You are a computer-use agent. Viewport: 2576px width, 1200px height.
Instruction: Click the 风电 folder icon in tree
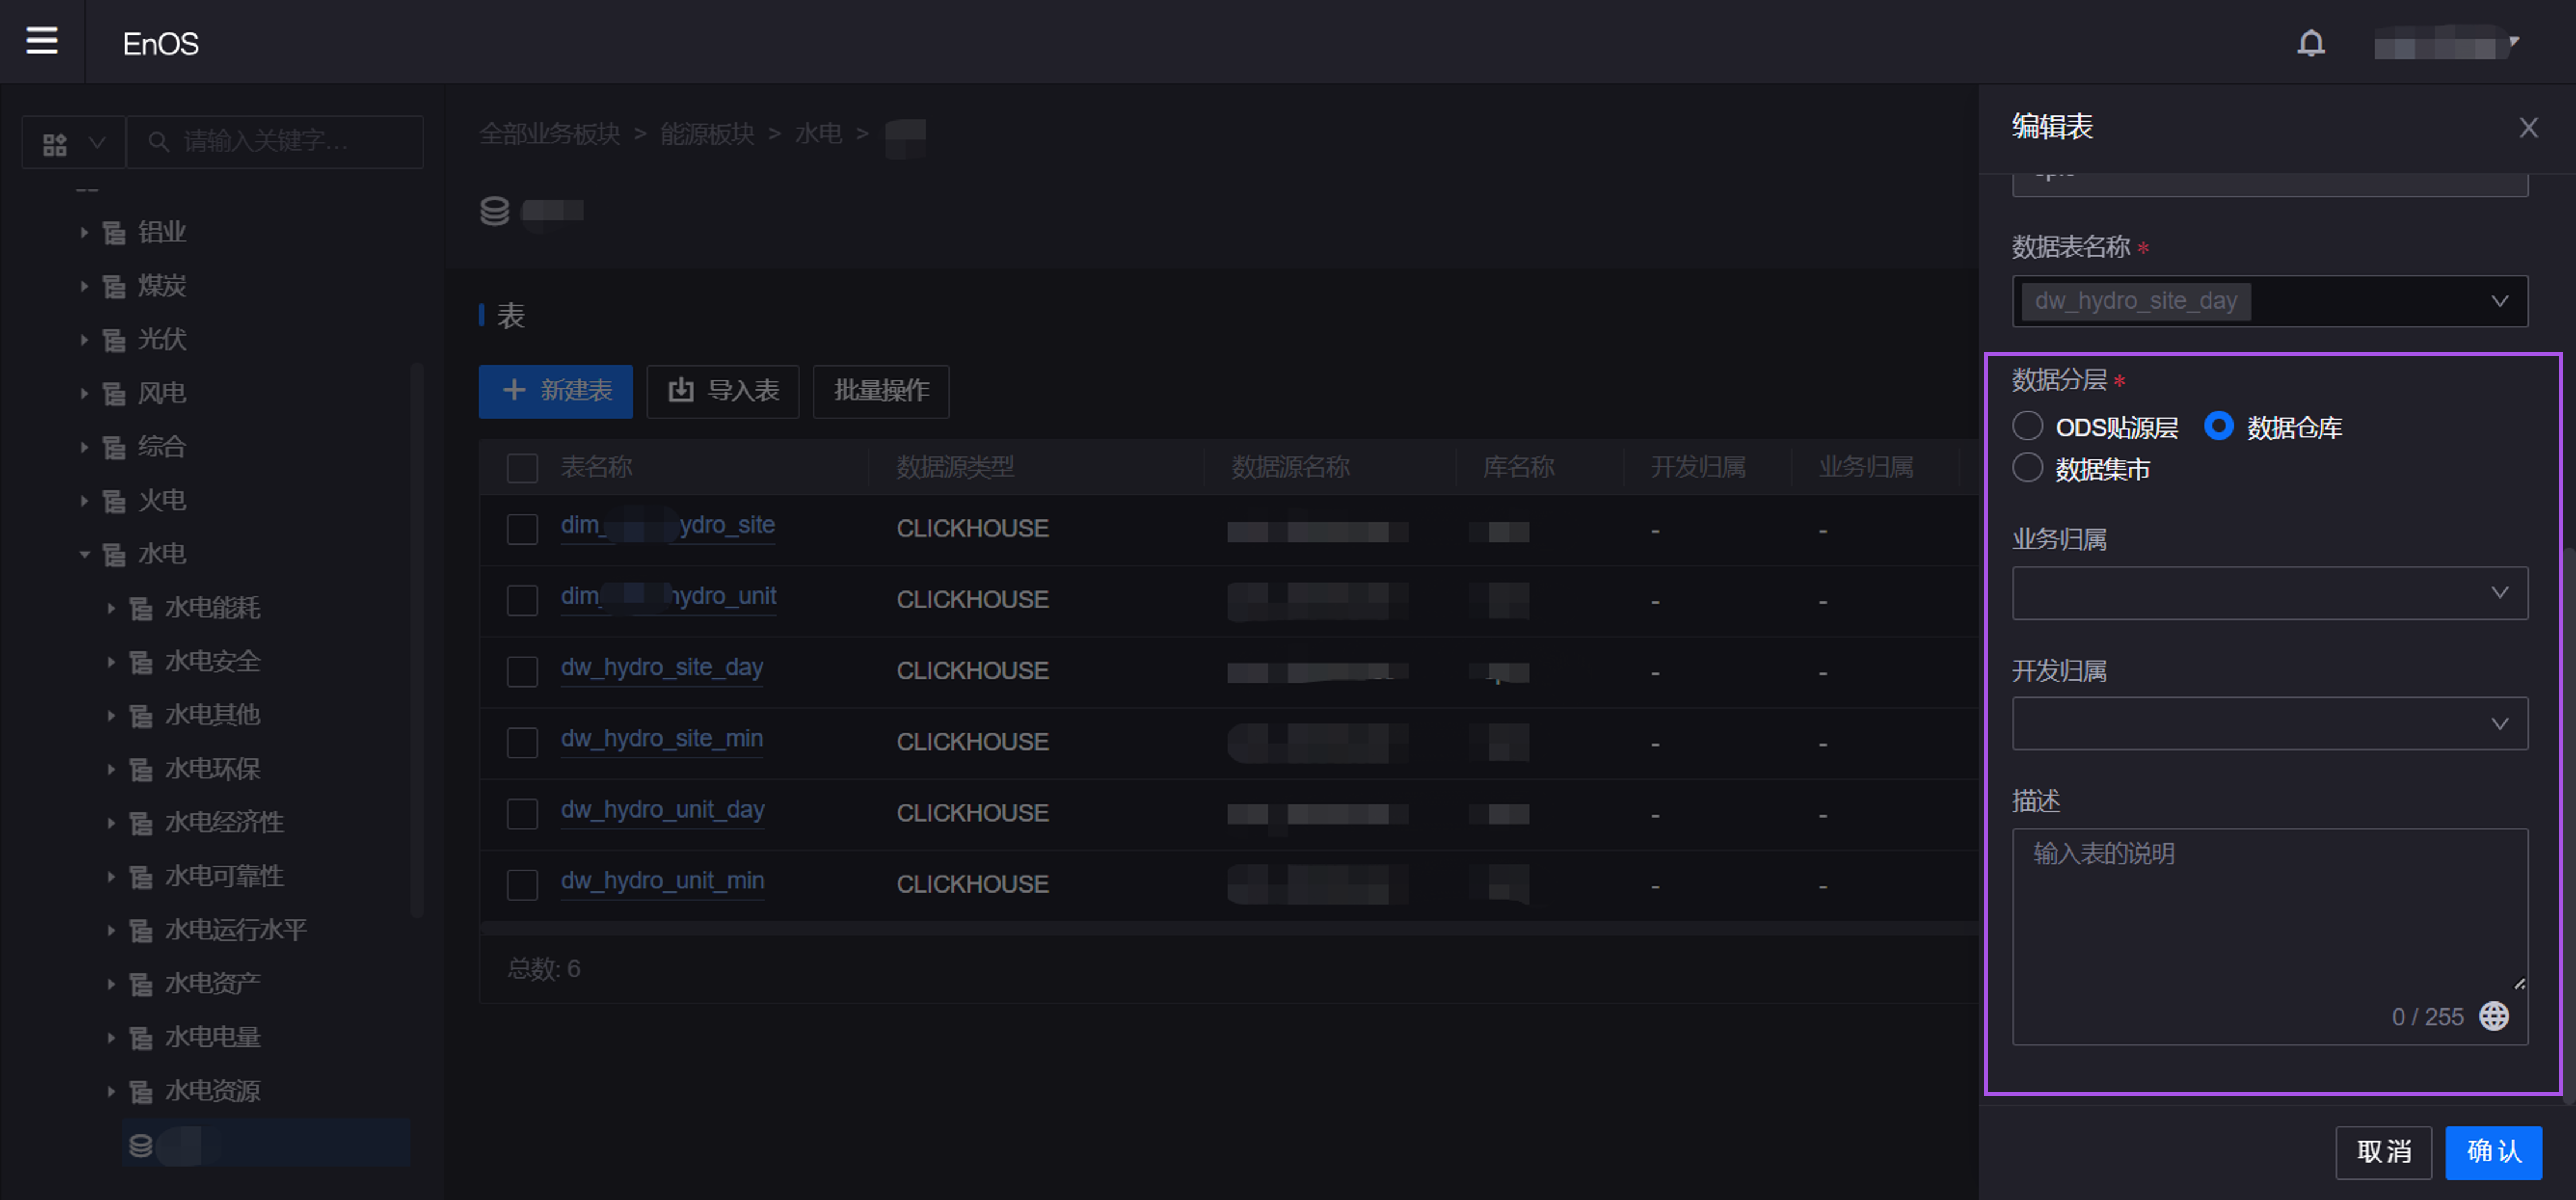(114, 394)
